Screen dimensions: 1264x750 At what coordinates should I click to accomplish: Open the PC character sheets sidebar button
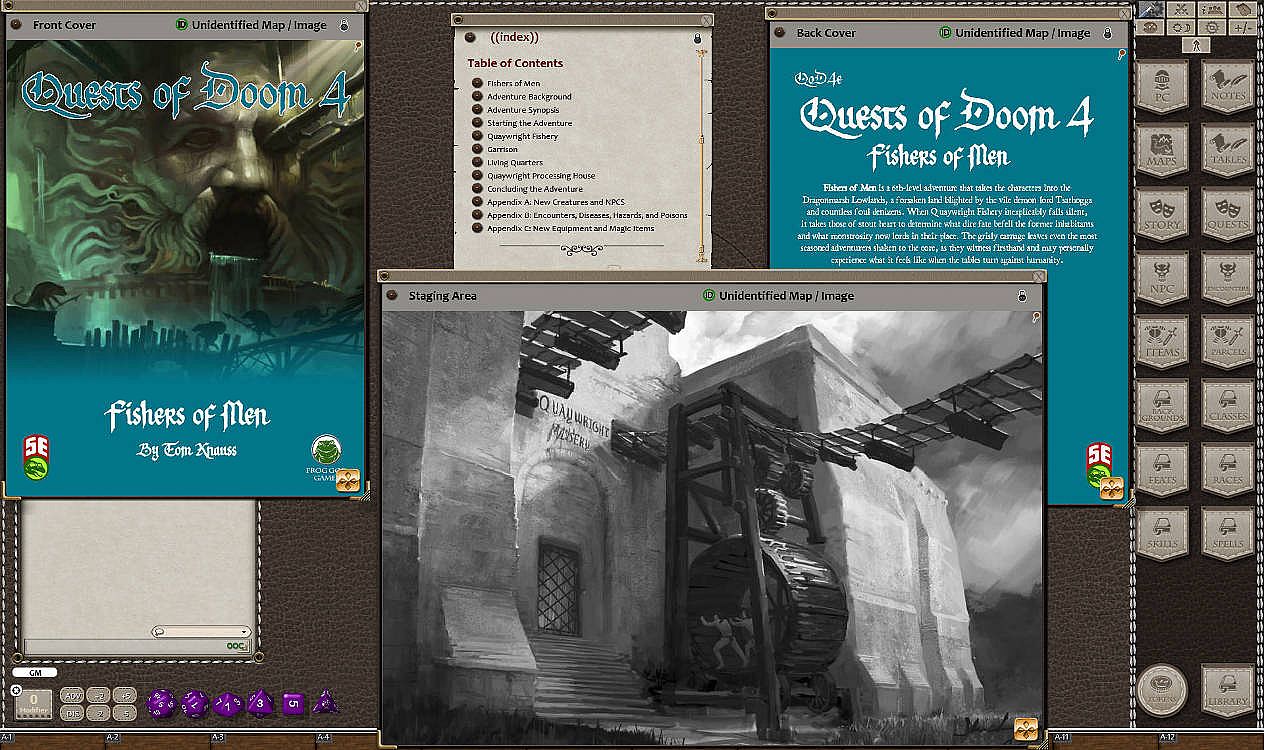click(1162, 86)
